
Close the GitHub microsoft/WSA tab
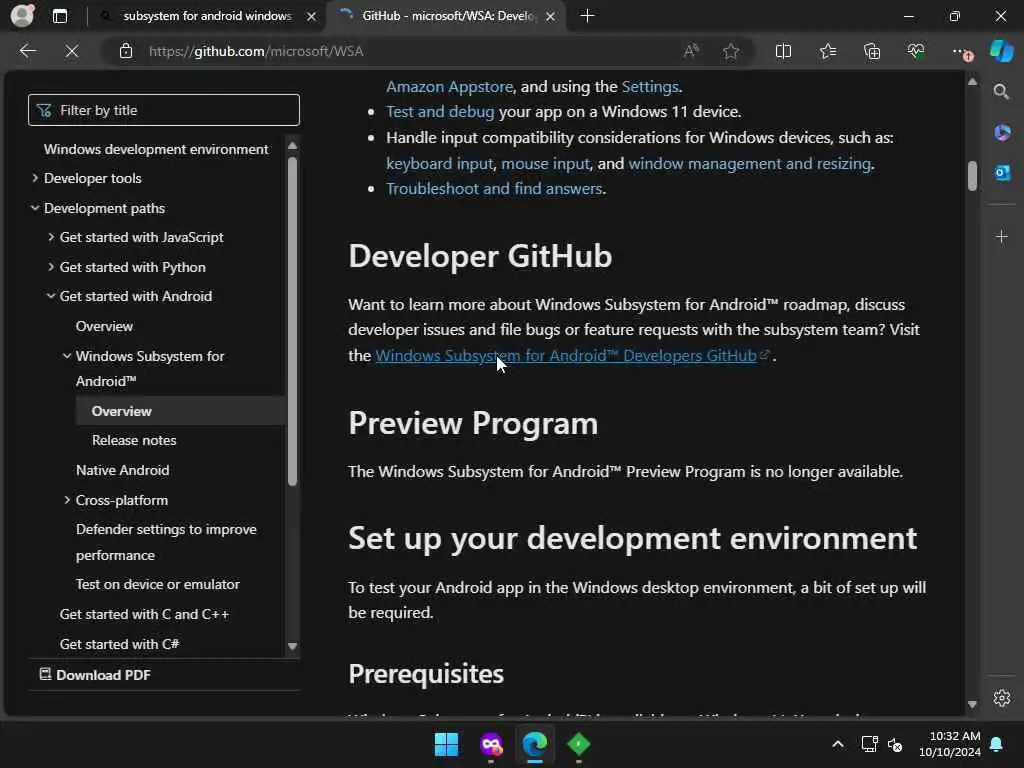(x=551, y=16)
